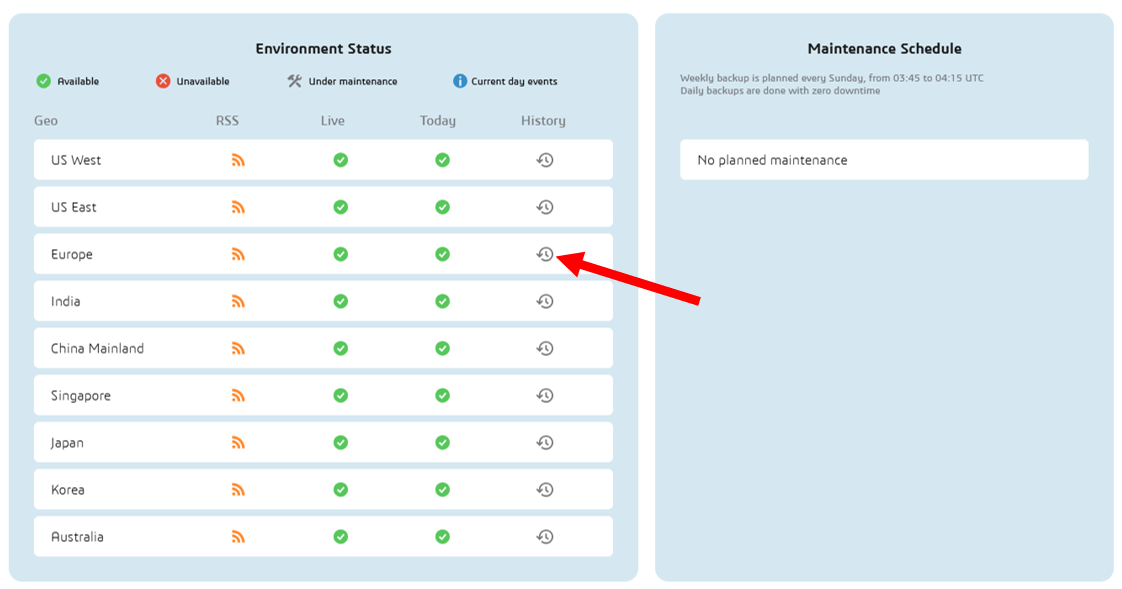View history for the Australia region

(x=544, y=536)
